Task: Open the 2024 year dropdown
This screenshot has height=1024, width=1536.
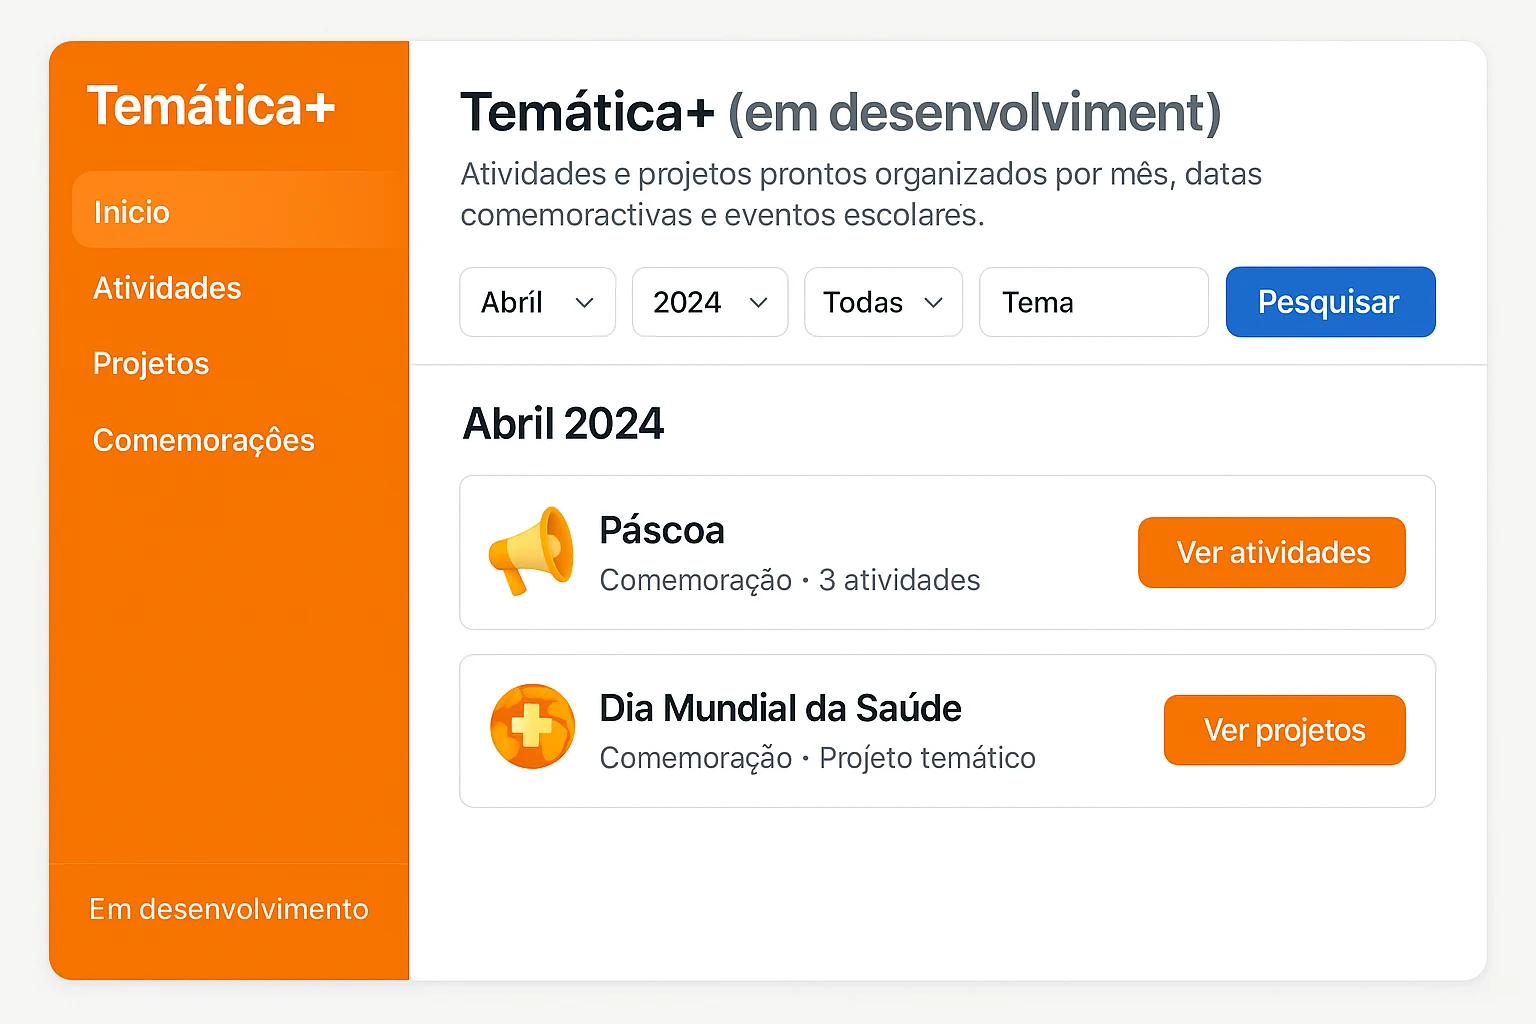Action: pos(710,302)
